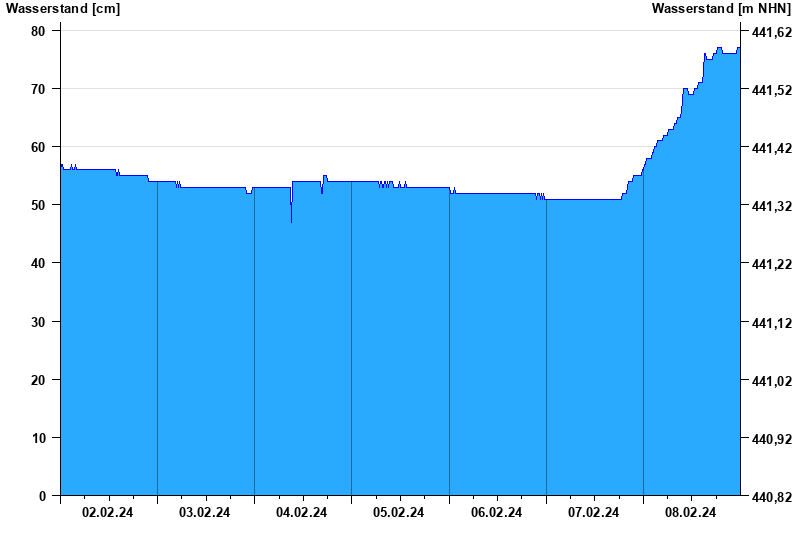
Task: Click the 441,22 value on right axis
Action: tap(772, 264)
